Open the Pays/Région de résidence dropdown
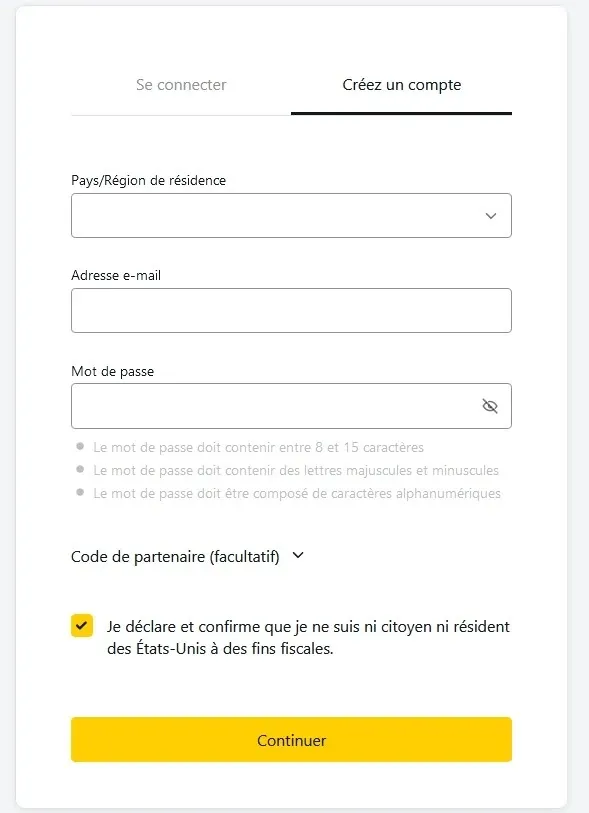Screen dimensions: 589x813 click(290, 215)
